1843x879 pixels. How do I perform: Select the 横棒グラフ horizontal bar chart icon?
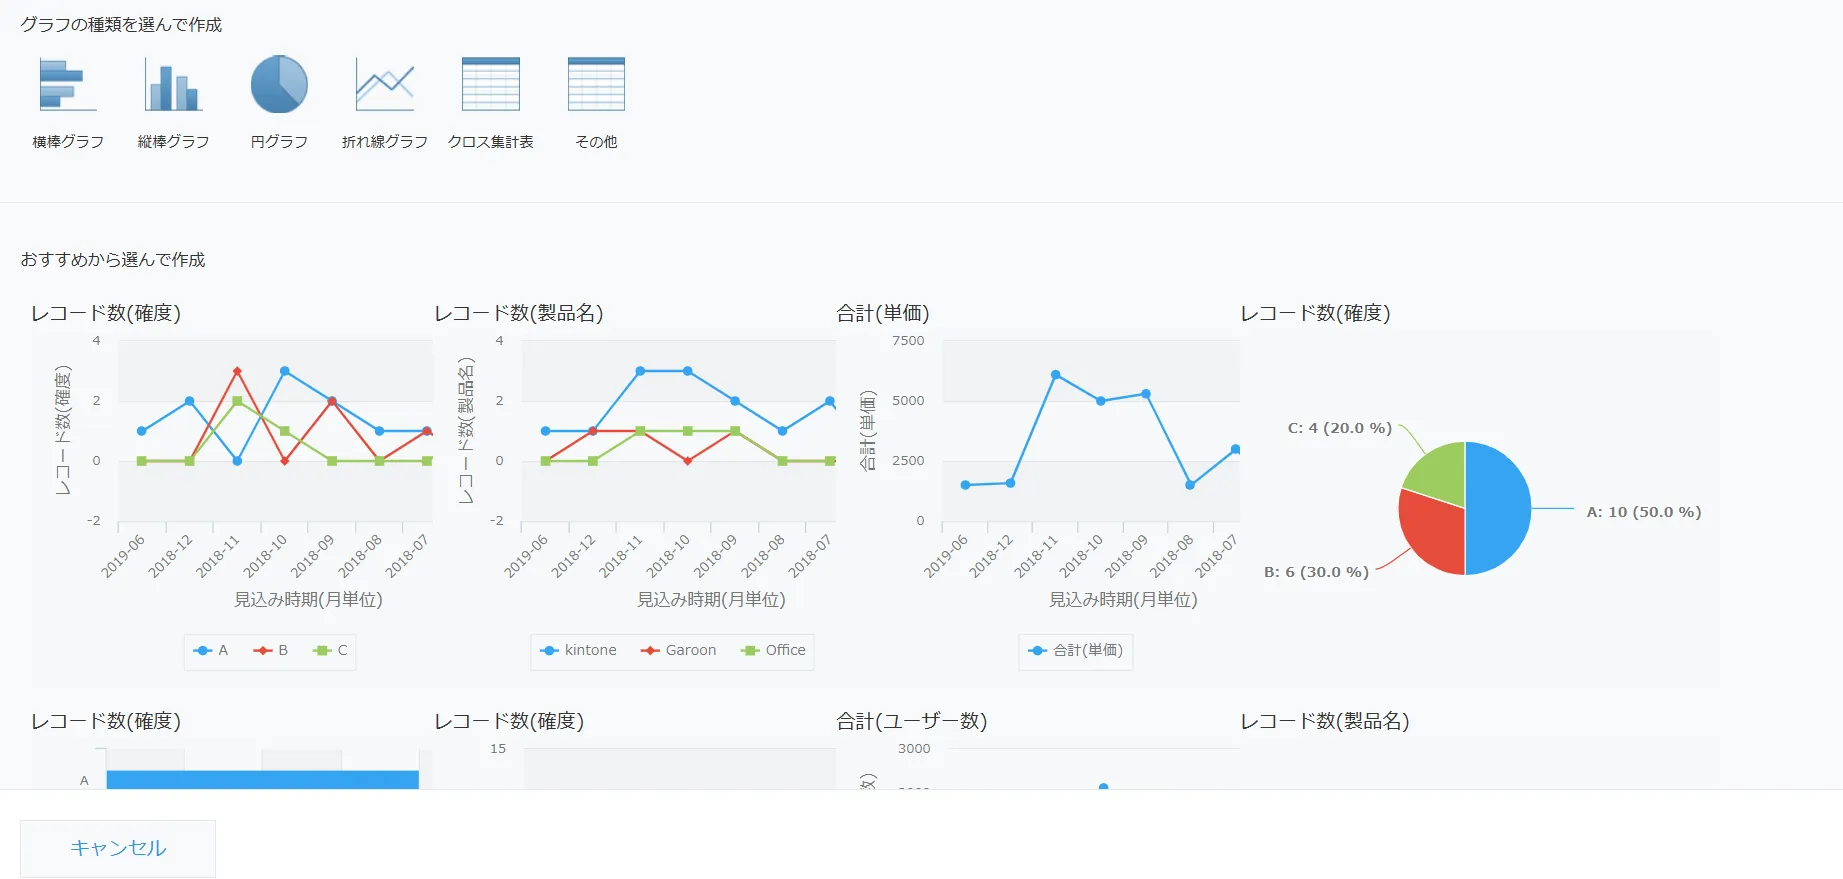[68, 84]
